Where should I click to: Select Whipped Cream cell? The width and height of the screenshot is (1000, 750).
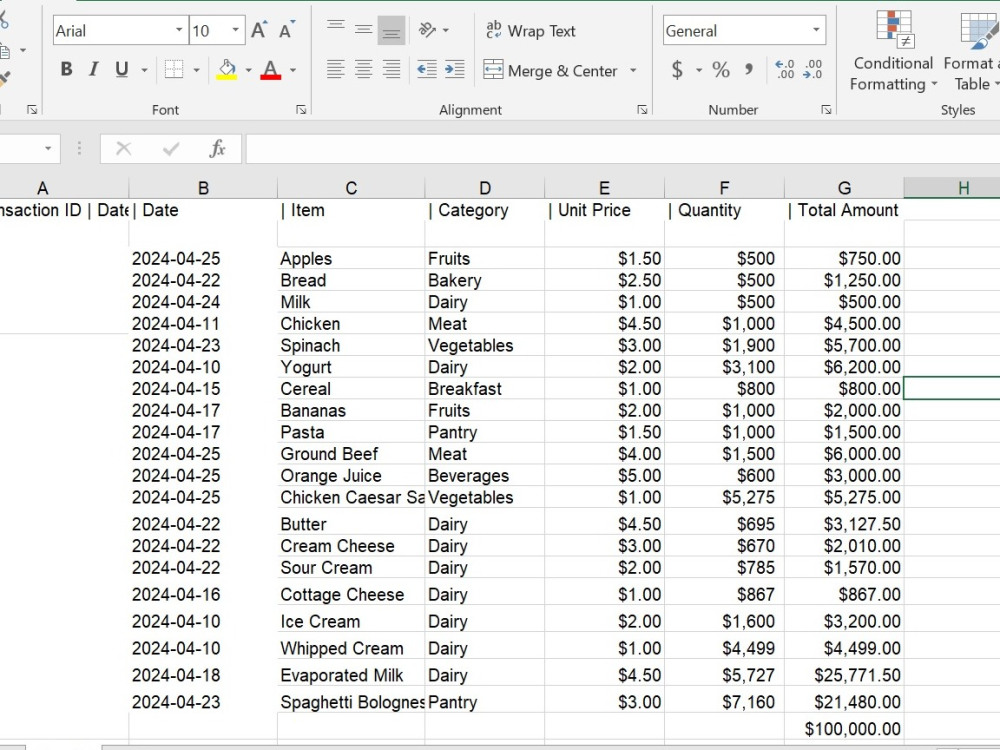pos(351,648)
